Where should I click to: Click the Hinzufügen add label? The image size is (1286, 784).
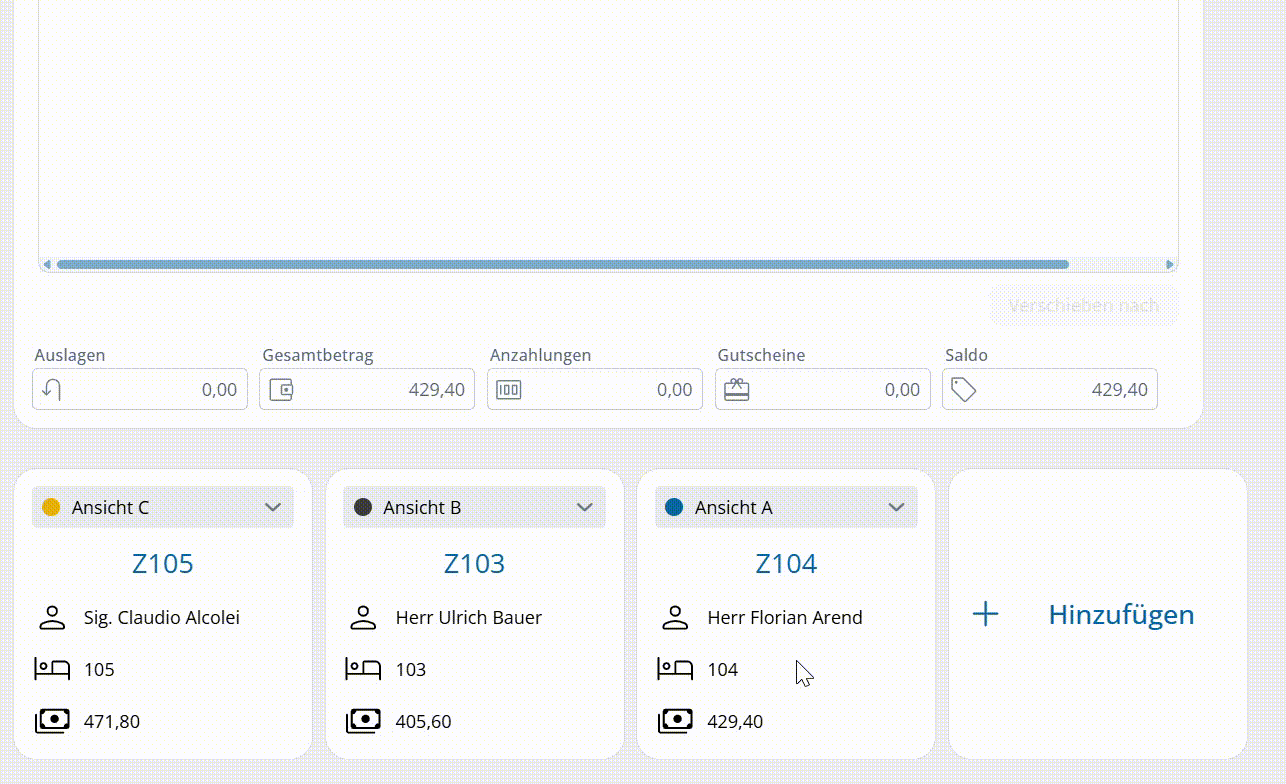1121,614
